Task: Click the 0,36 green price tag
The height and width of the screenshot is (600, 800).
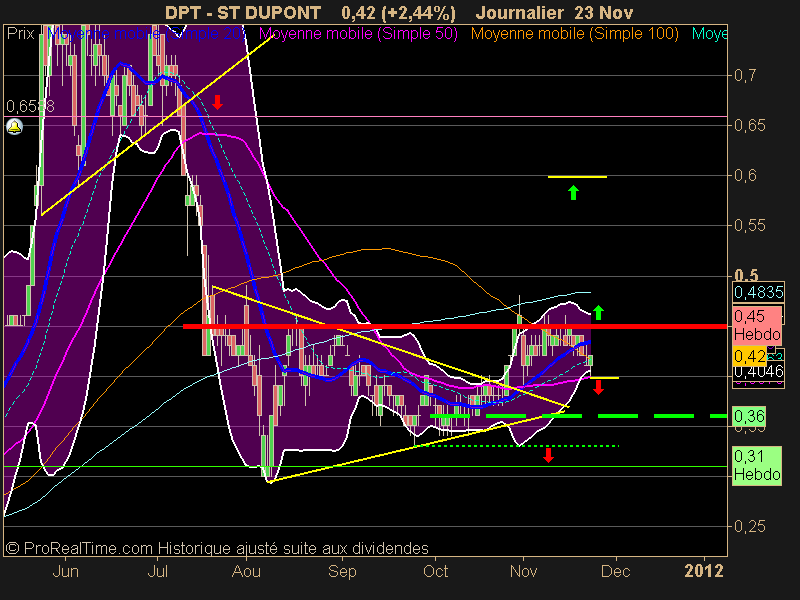Action: (749, 416)
